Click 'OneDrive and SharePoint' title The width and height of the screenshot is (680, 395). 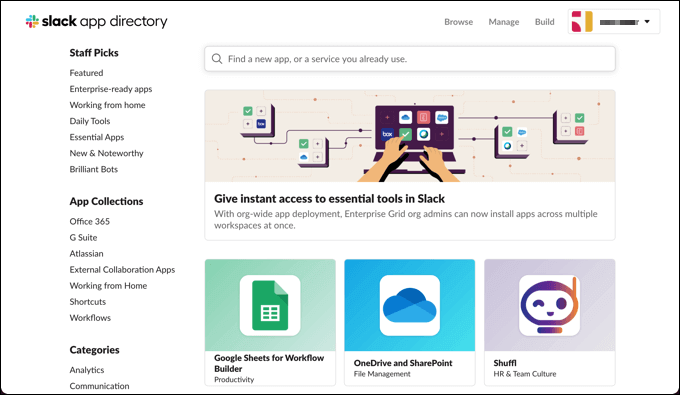coord(403,363)
